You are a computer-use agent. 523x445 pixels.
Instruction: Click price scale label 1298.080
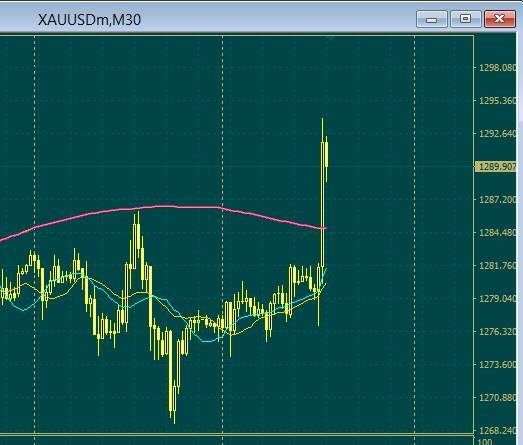point(497,68)
